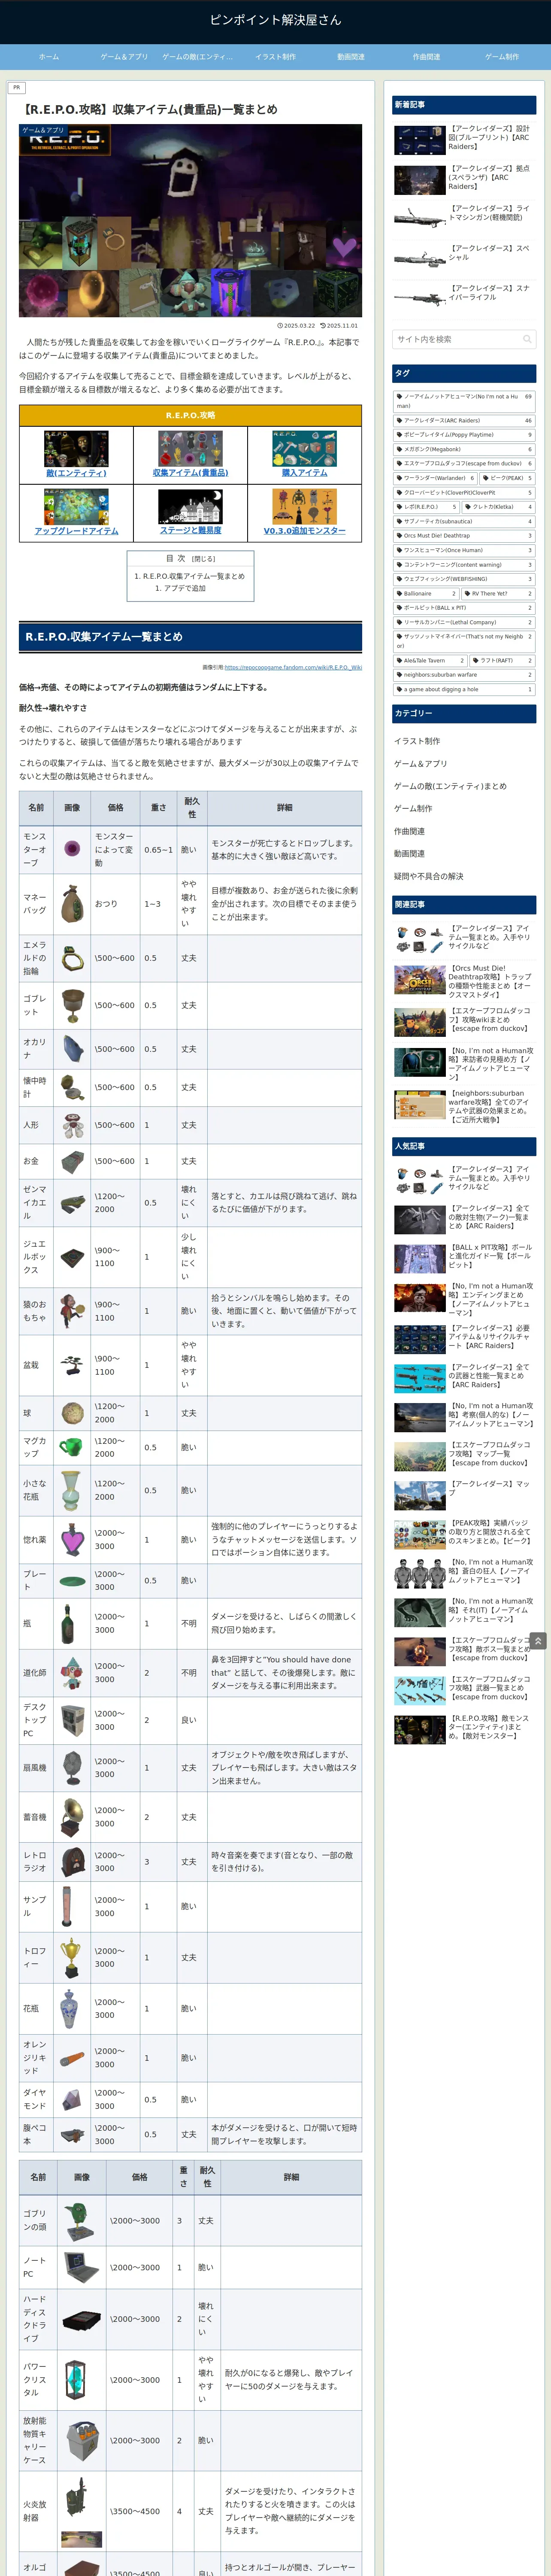This screenshot has width=551, height=2576.
Task: Follow the fandom wiki image source link
Action: pos(293,667)
